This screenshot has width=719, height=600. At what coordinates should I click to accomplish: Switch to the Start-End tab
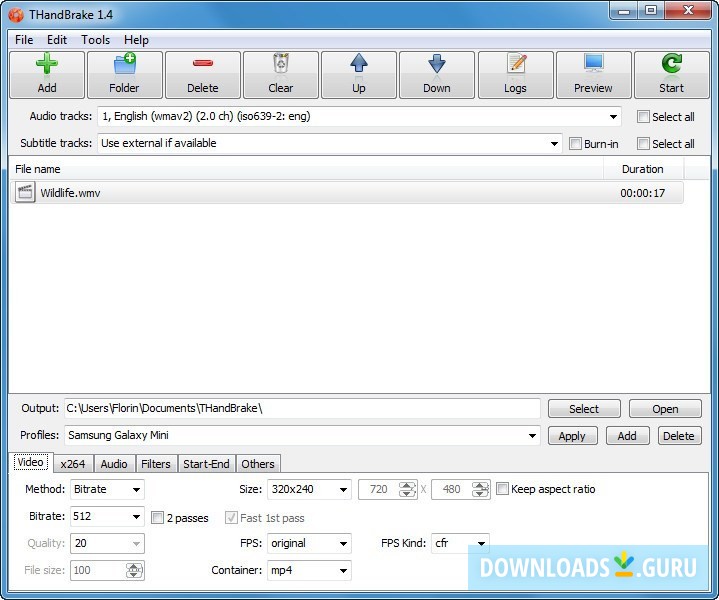(x=206, y=464)
